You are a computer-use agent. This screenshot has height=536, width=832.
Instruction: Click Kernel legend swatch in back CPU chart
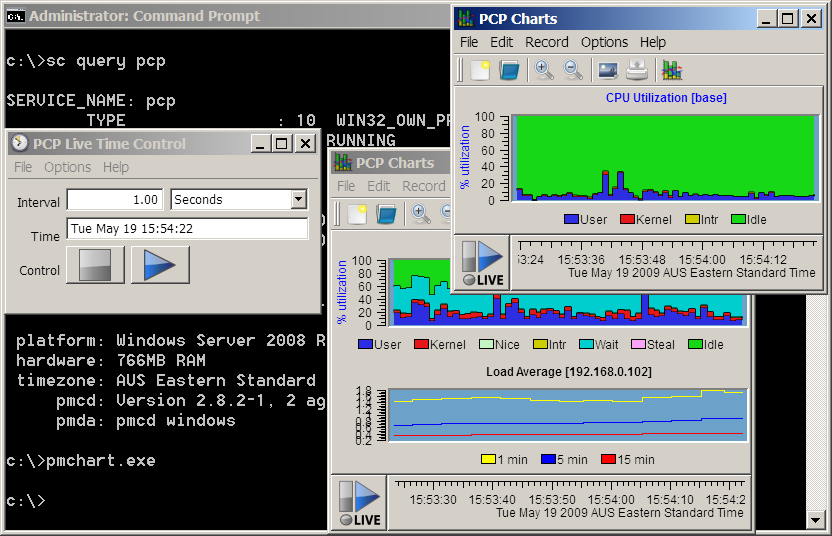[421, 344]
